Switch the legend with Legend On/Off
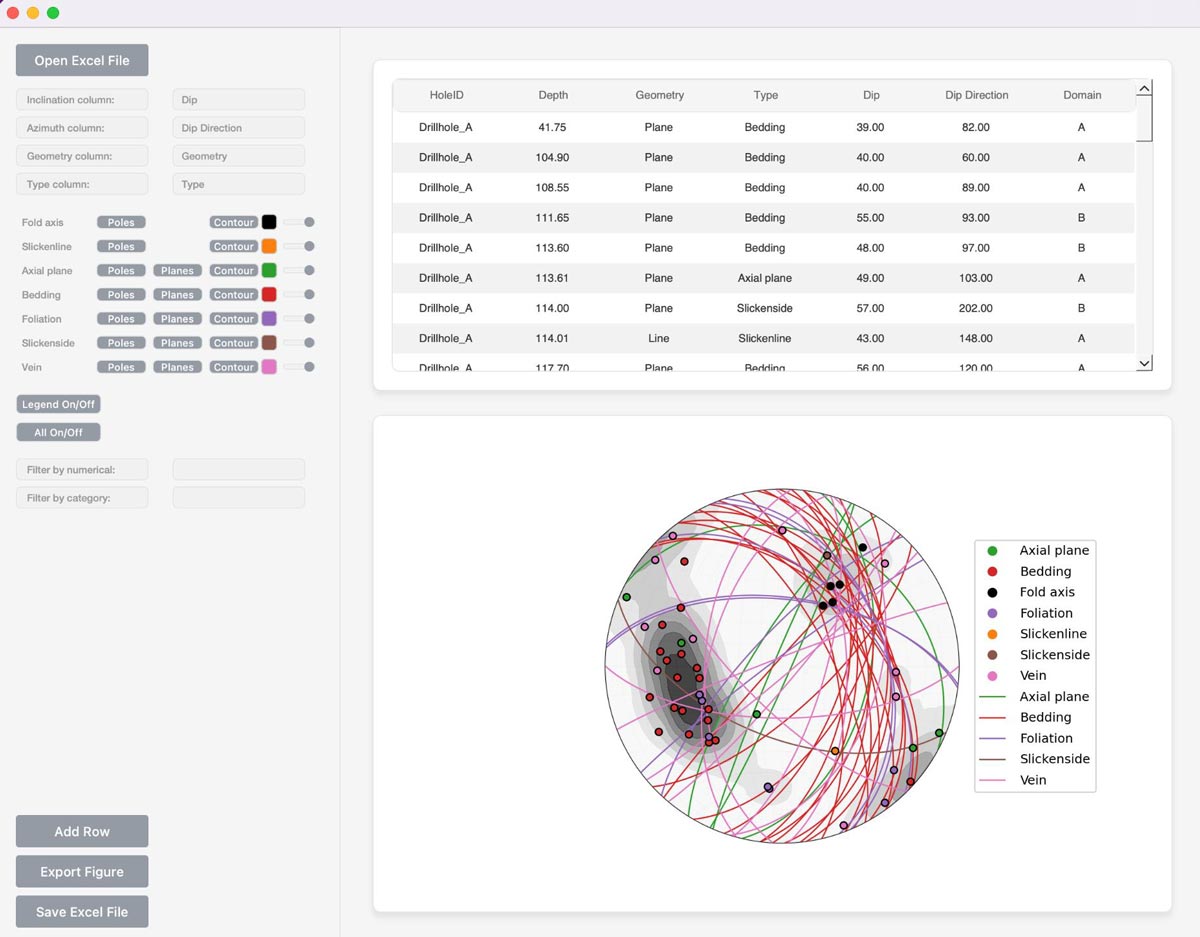1200x937 pixels. tap(58, 404)
